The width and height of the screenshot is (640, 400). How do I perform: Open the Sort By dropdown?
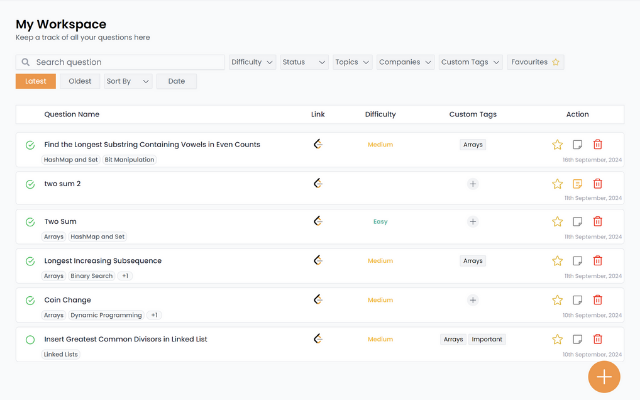point(128,81)
